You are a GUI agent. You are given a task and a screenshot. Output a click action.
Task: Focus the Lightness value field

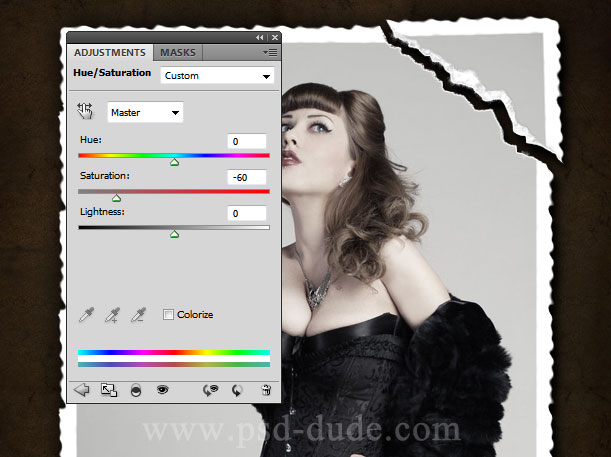247,213
